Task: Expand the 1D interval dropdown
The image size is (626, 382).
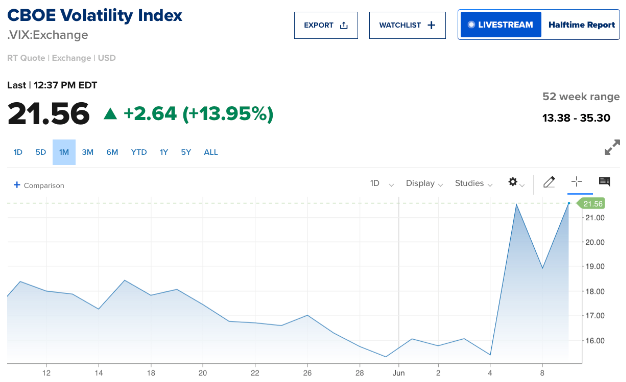Action: 382,183
